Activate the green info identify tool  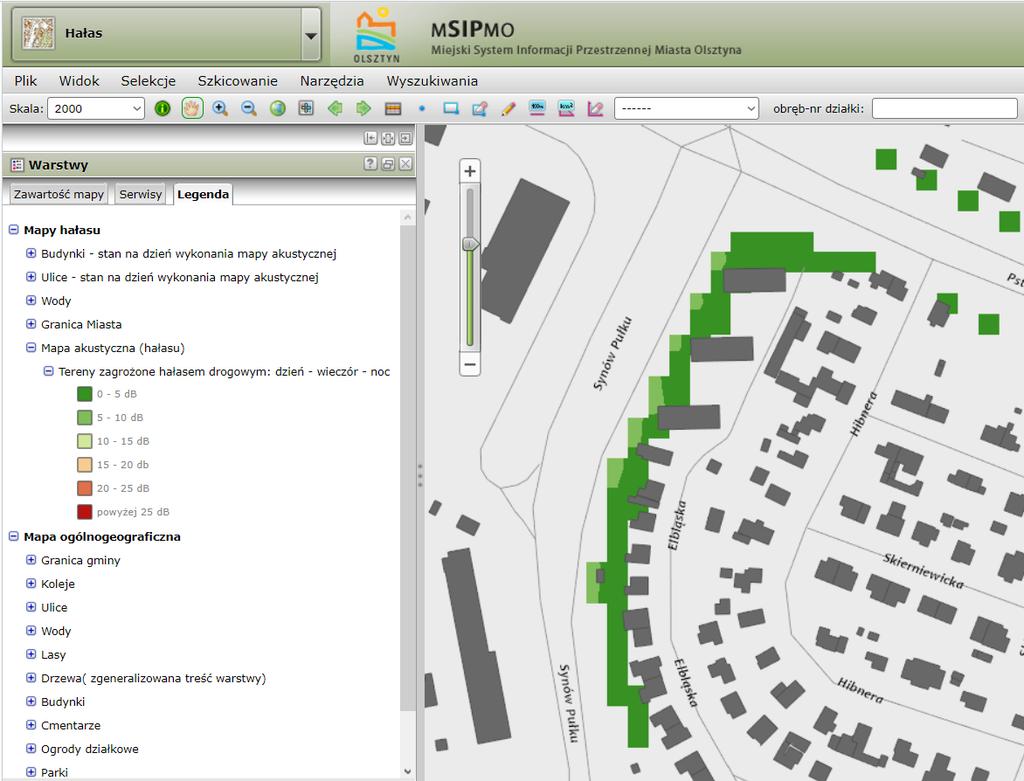163,108
